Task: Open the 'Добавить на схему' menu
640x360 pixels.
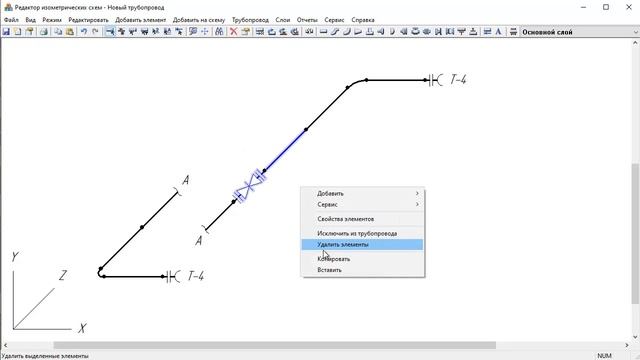Action: click(199, 20)
